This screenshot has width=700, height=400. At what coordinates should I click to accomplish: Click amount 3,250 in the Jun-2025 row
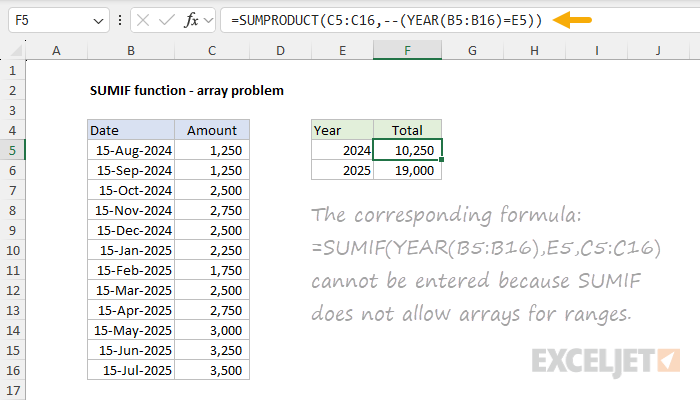tap(212, 350)
